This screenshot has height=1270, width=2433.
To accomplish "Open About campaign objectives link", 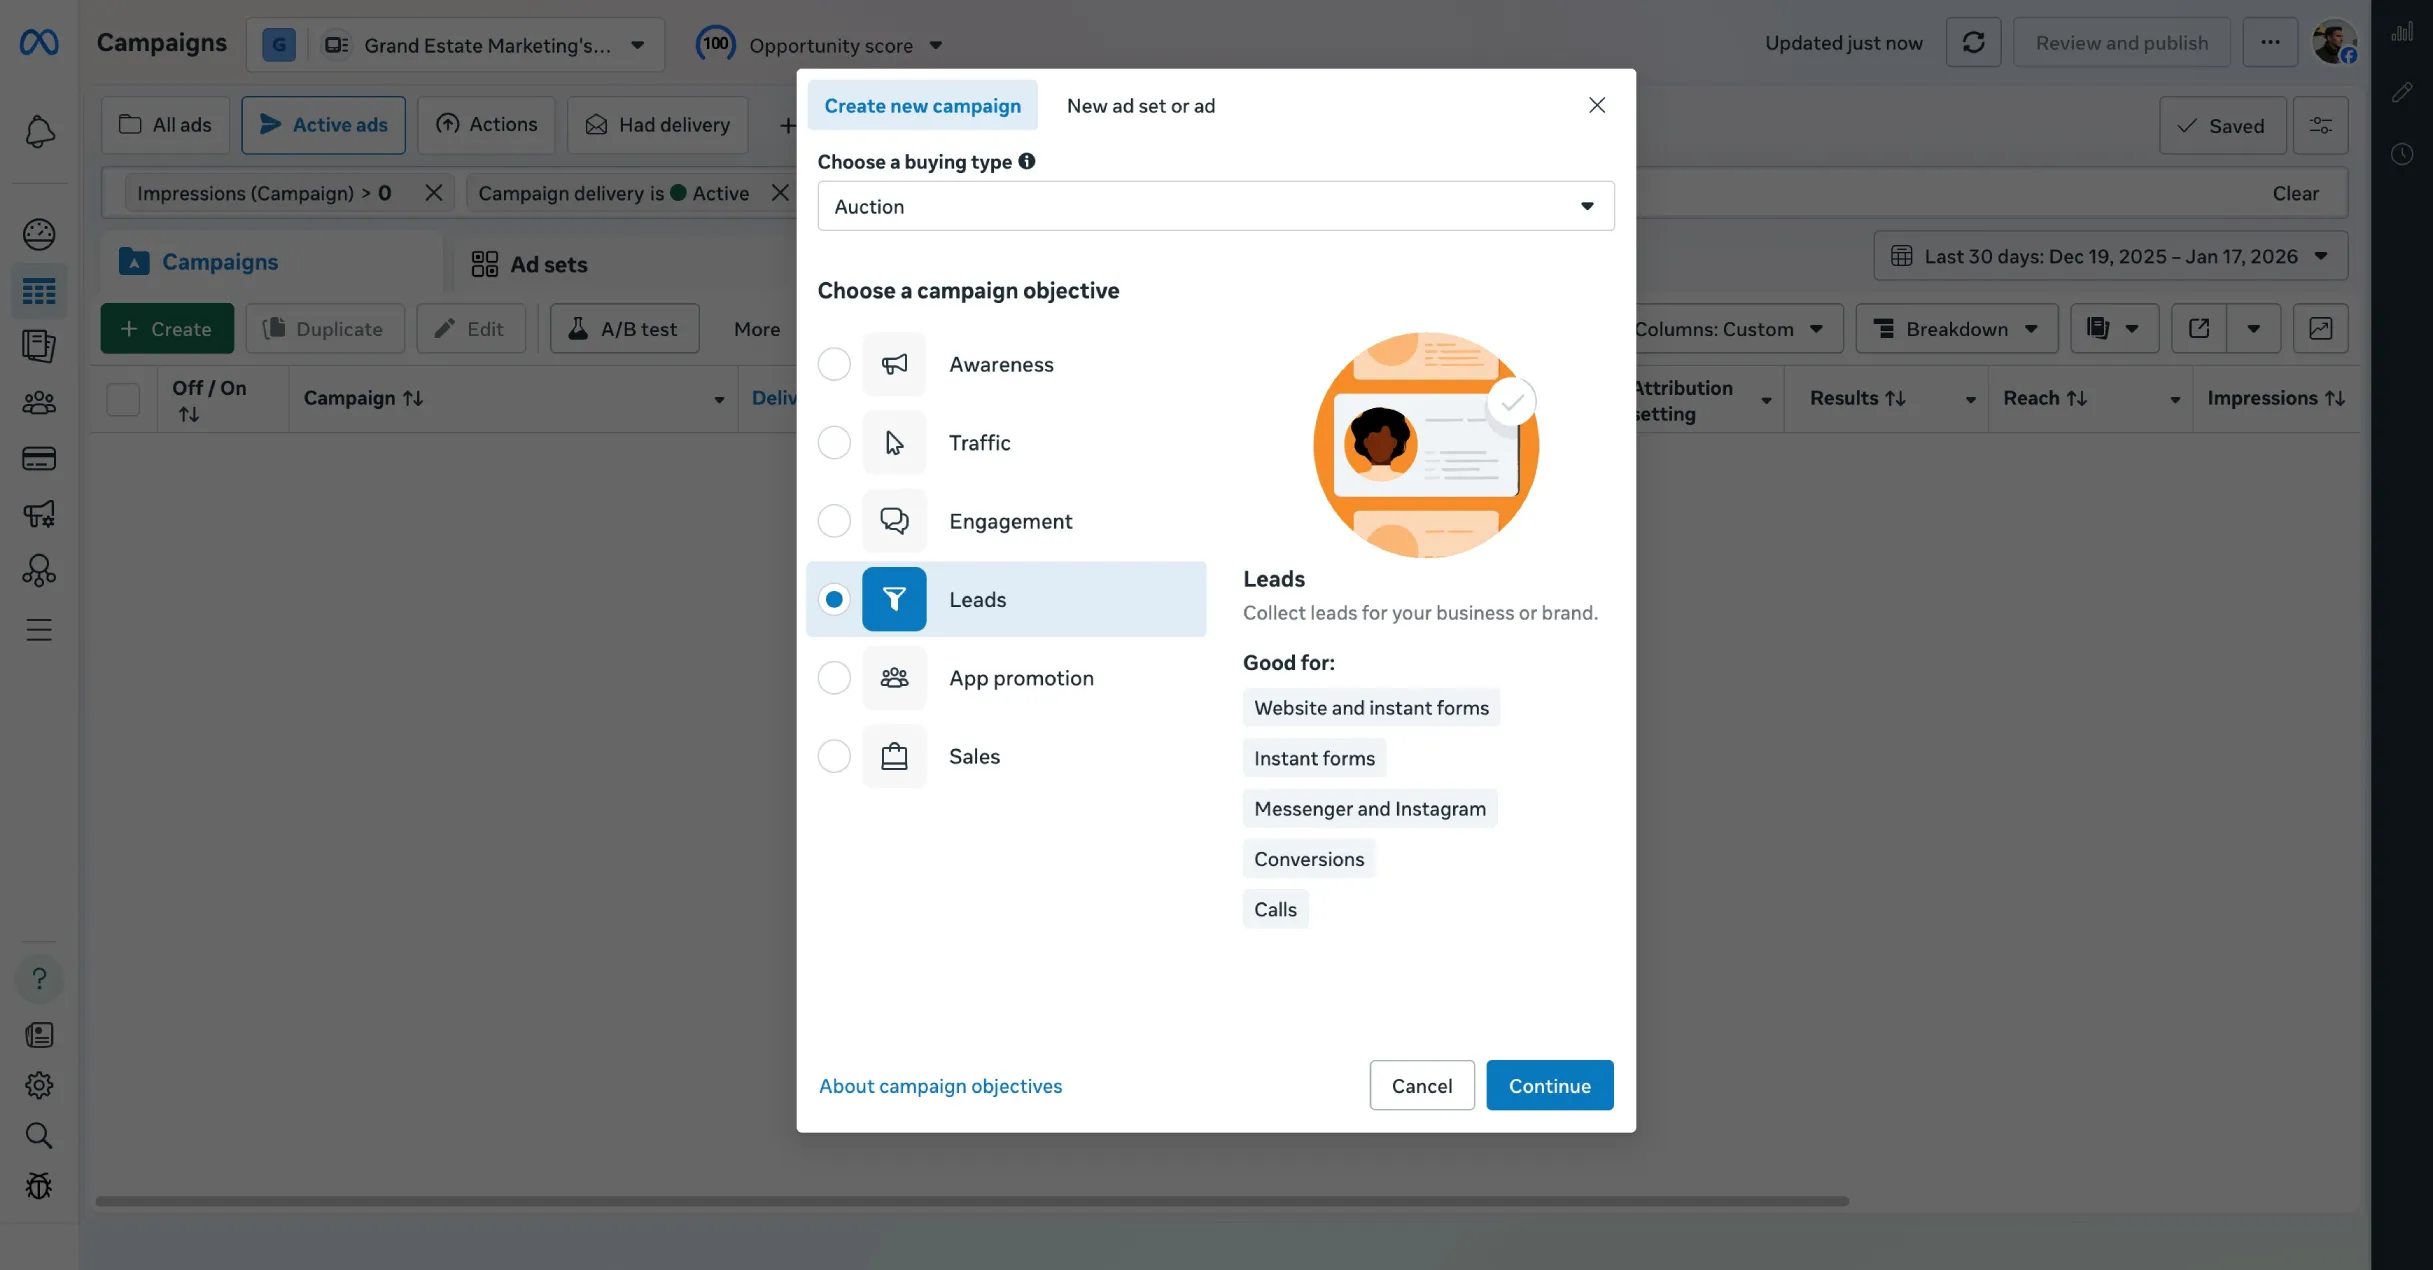I will click(x=940, y=1086).
